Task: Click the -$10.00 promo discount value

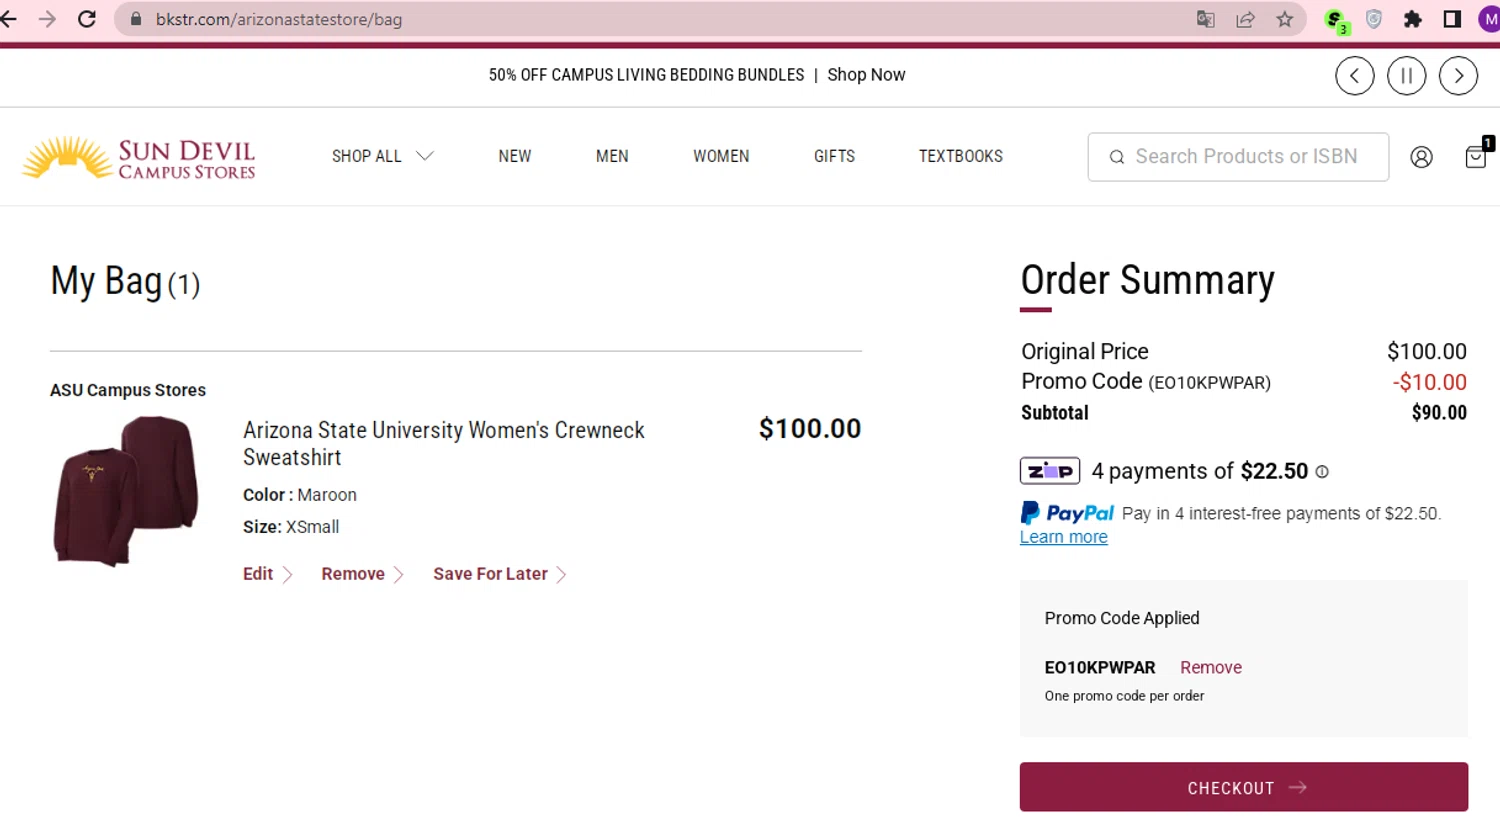Action: [x=1430, y=382]
